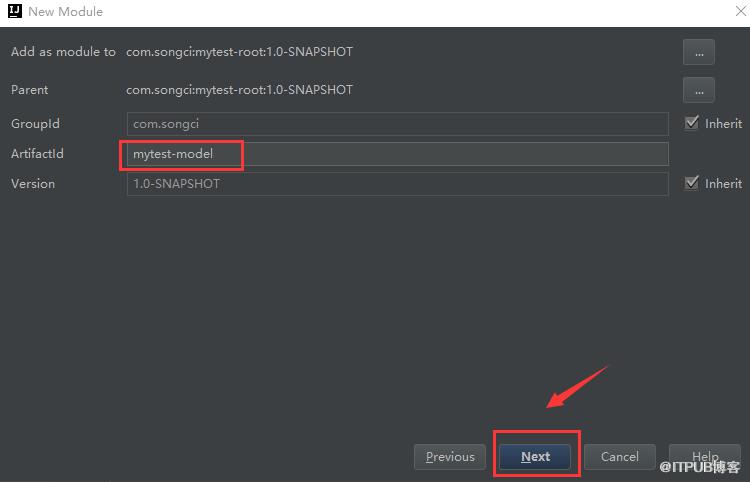Open browse button for Add as module to

click(x=699, y=52)
